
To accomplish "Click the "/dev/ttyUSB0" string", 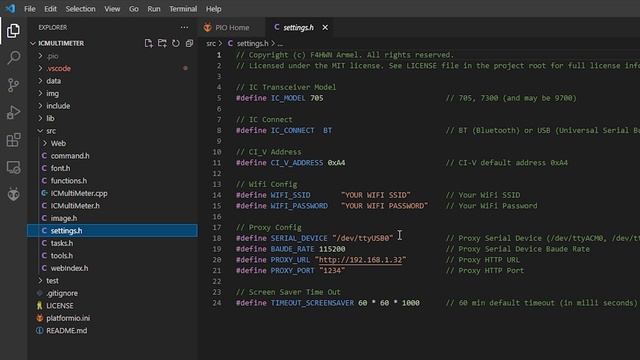I will pos(362,238).
